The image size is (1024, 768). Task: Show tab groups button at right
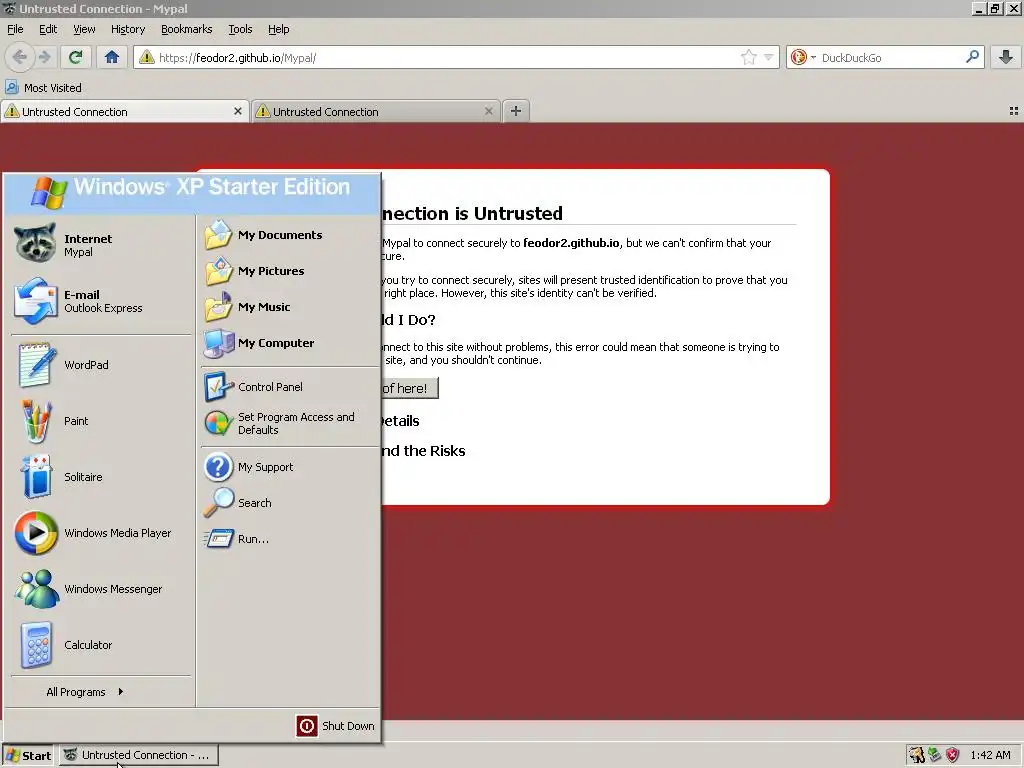(x=1014, y=111)
